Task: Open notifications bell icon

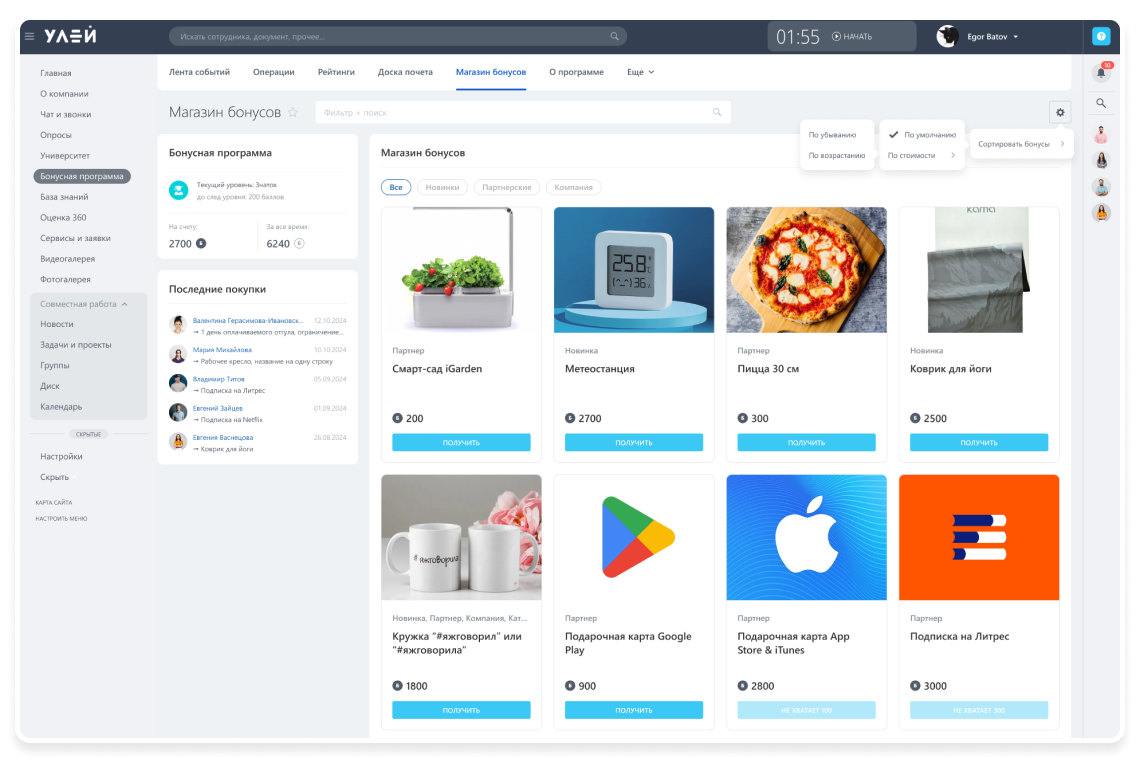Action: point(1101,72)
